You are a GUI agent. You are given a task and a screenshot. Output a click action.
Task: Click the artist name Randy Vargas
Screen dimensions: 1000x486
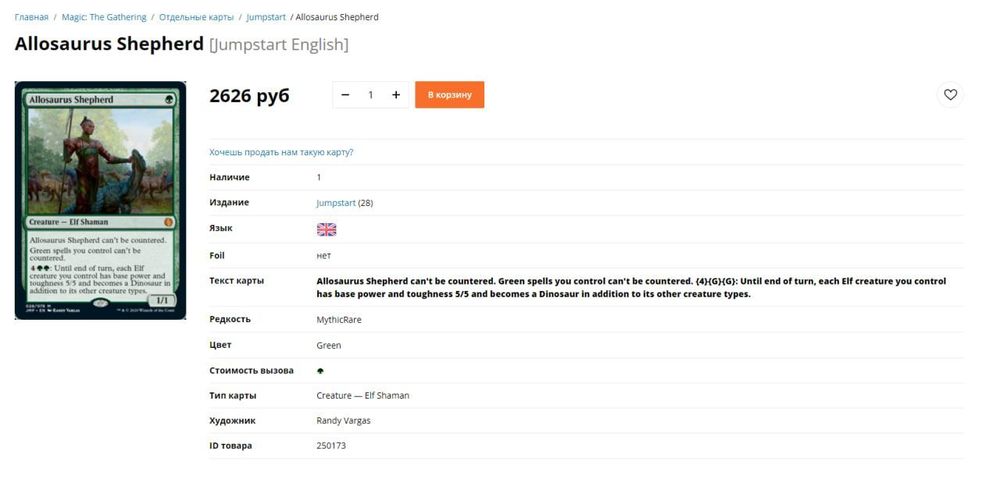pyautogui.click(x=343, y=421)
